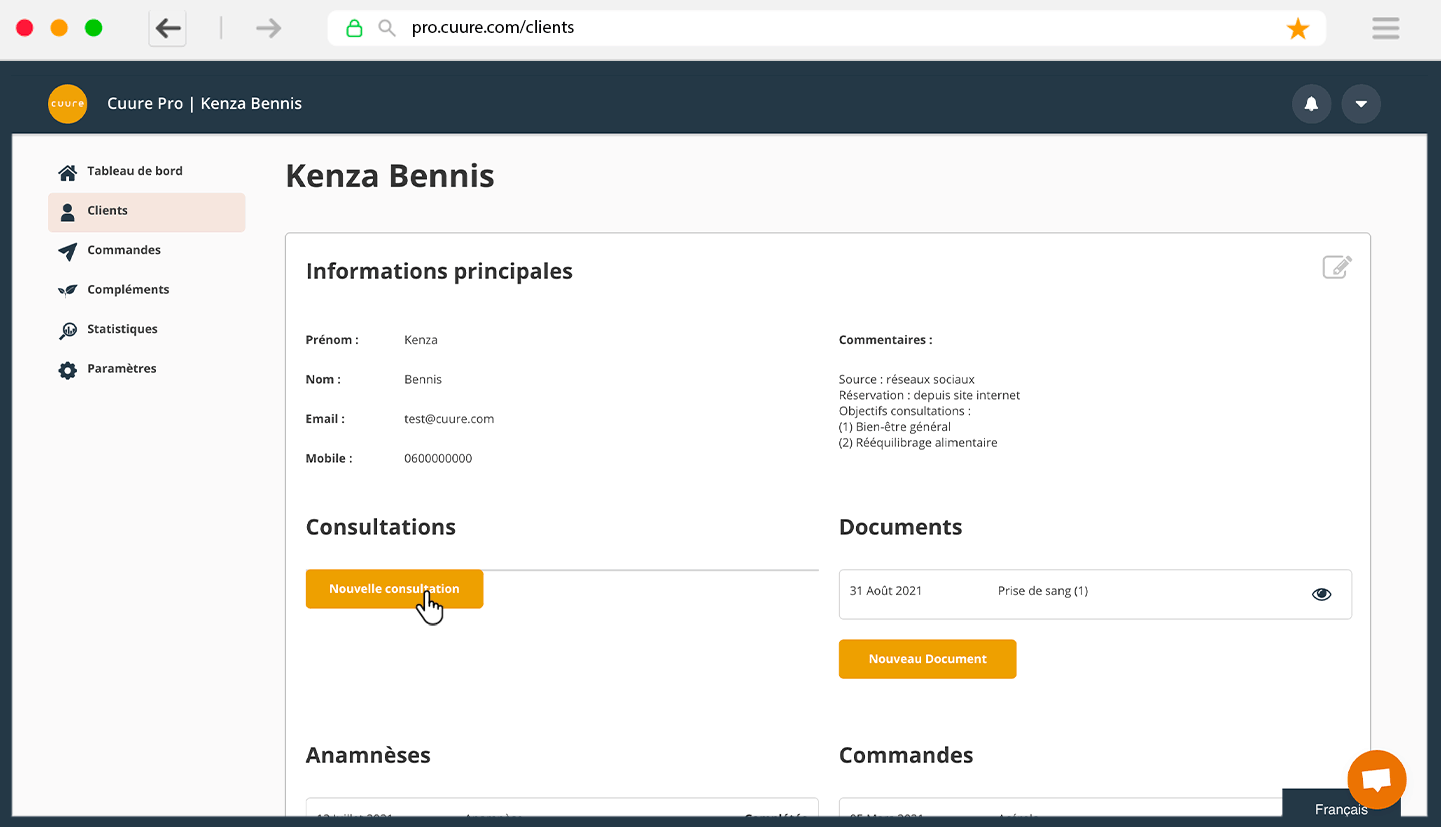Viewport: 1441px width, 827px height.
Task: Click the Compléments leaf icon
Action: click(68, 290)
